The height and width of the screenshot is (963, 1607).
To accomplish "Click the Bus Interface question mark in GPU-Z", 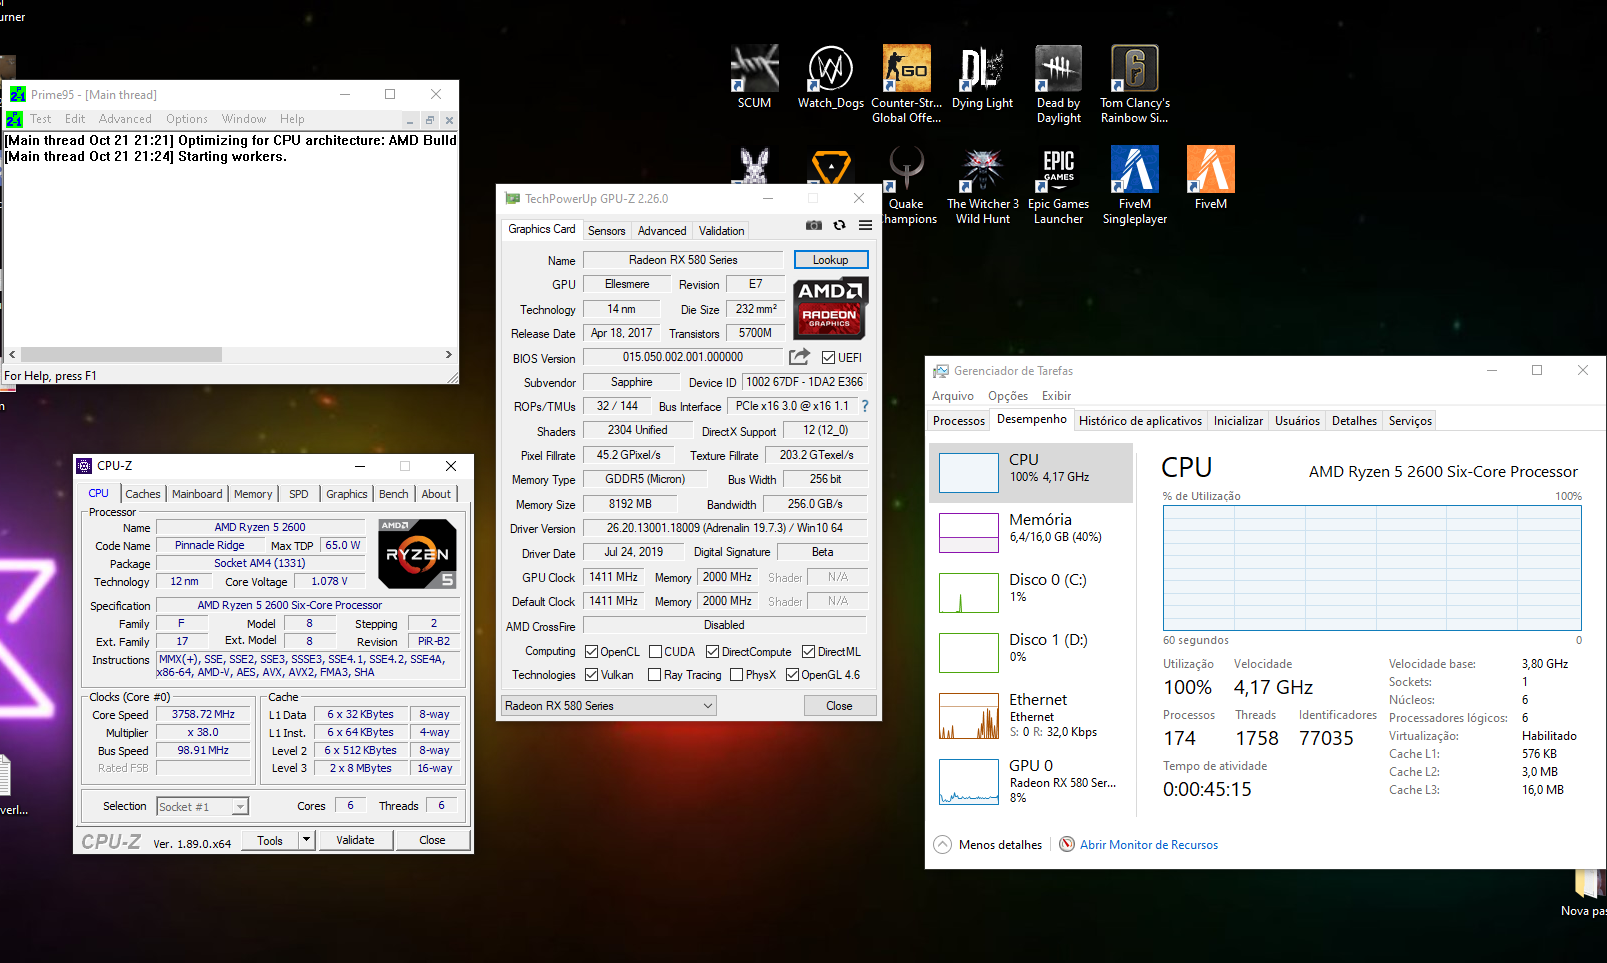I will click(865, 406).
